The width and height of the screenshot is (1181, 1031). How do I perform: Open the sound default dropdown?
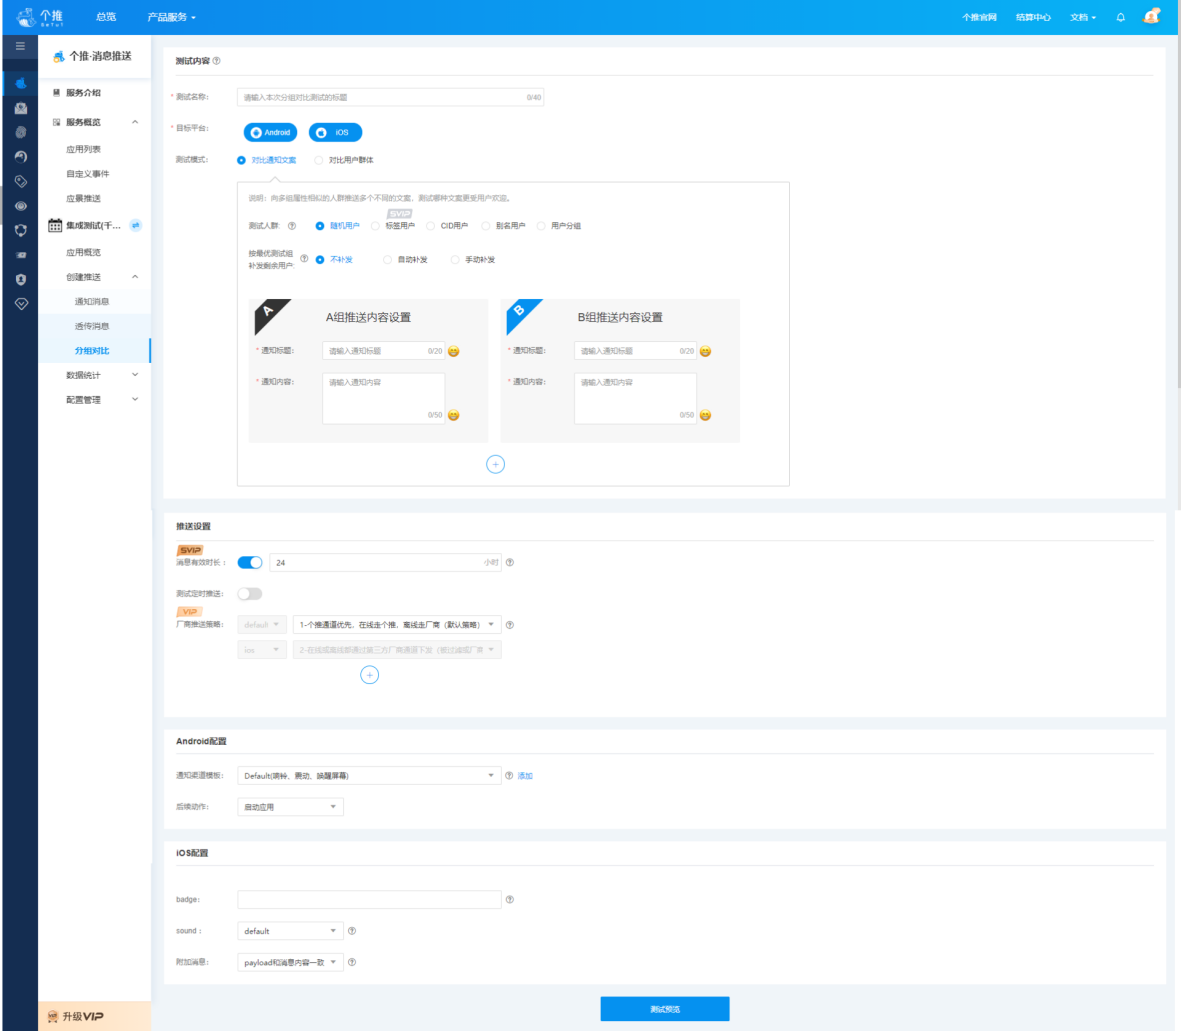290,931
